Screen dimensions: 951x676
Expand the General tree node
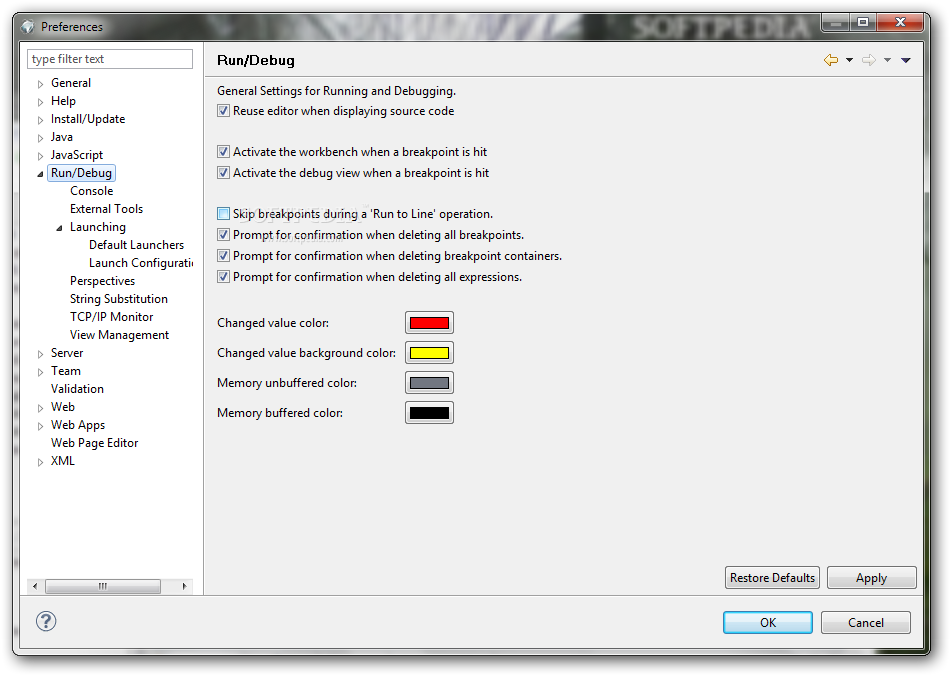click(40, 84)
